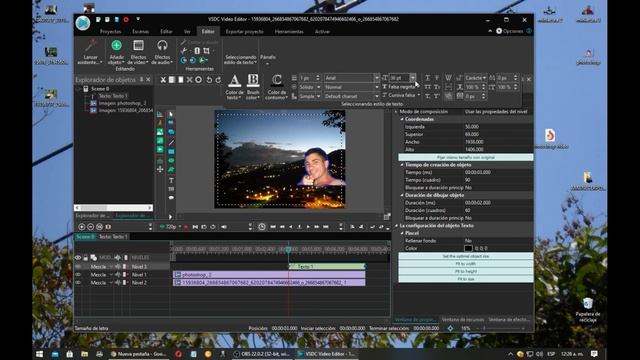Open the Exportar proyecto tab

[x=244, y=31]
